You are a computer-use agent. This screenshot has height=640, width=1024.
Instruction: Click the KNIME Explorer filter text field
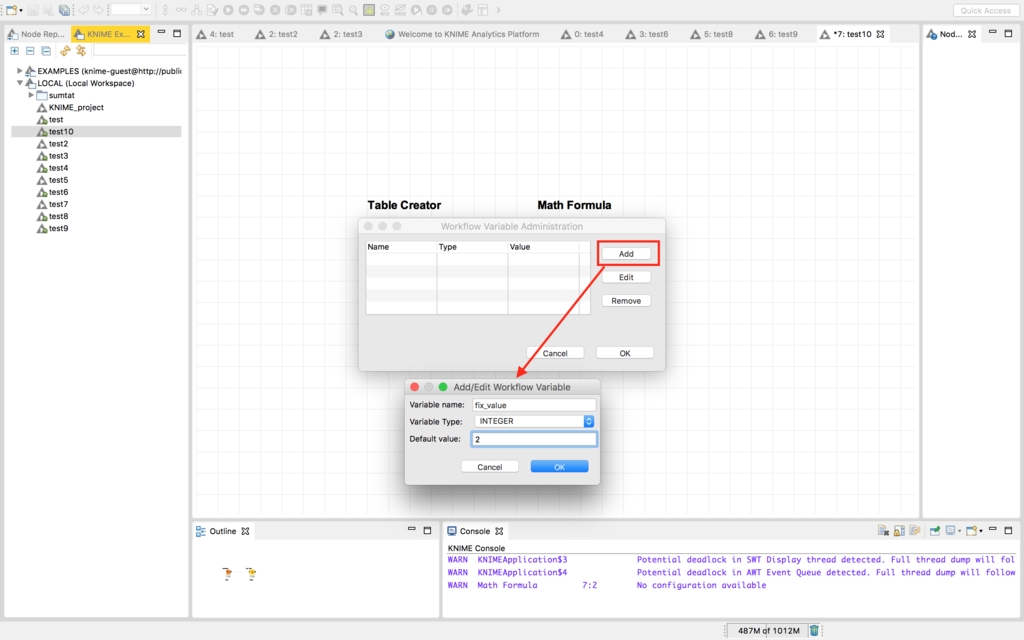tap(139, 51)
